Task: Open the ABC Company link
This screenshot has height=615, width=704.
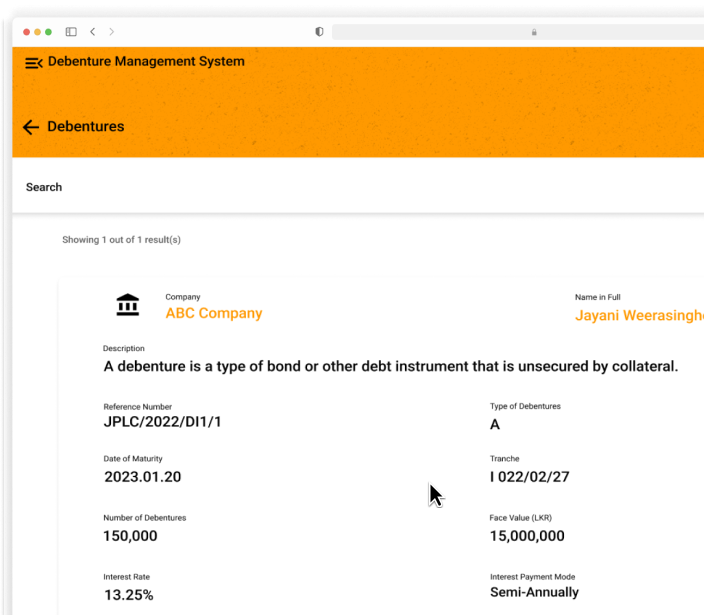Action: pos(214,313)
